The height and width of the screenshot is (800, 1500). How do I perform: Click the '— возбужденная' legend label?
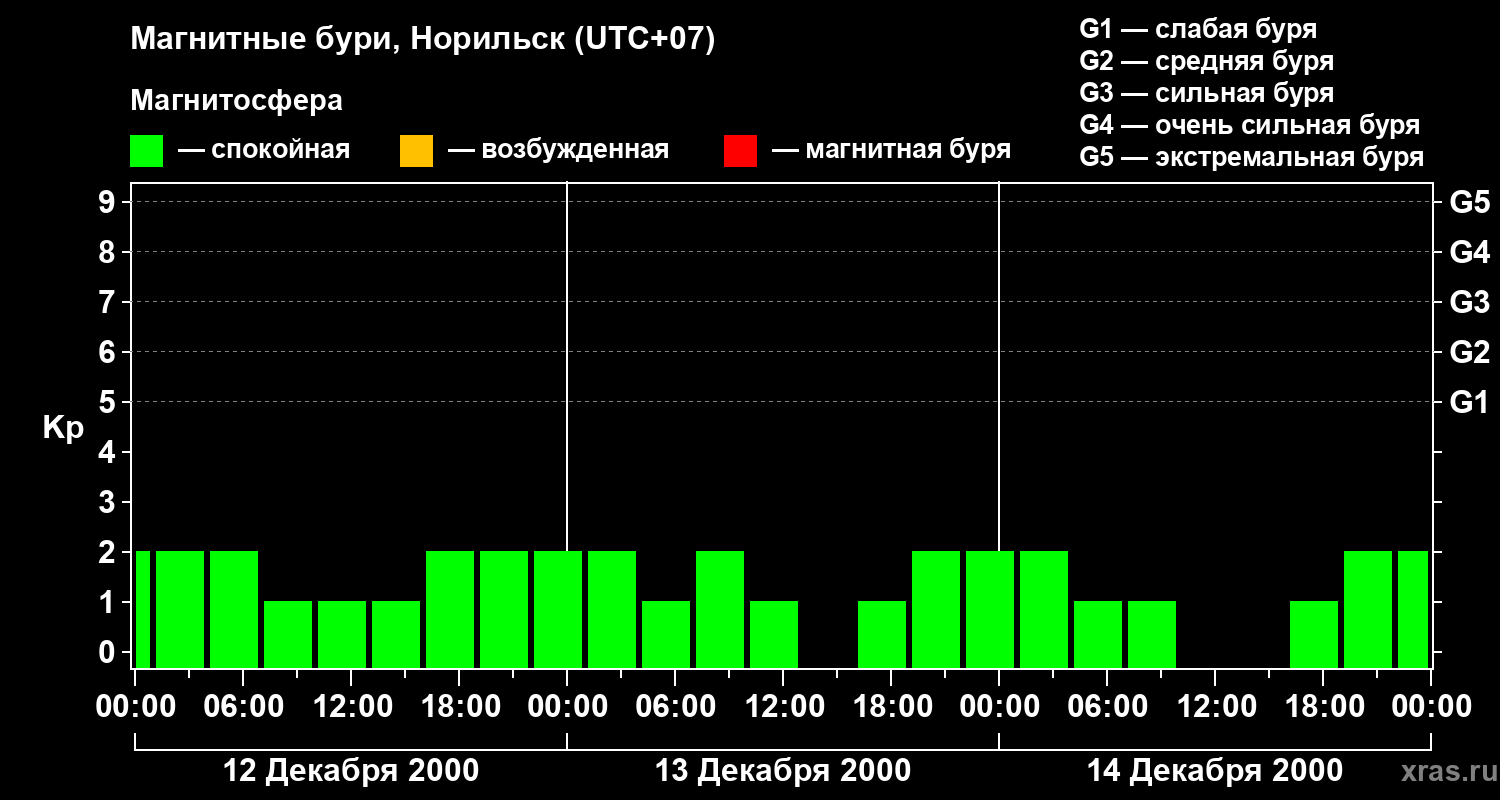tap(558, 151)
